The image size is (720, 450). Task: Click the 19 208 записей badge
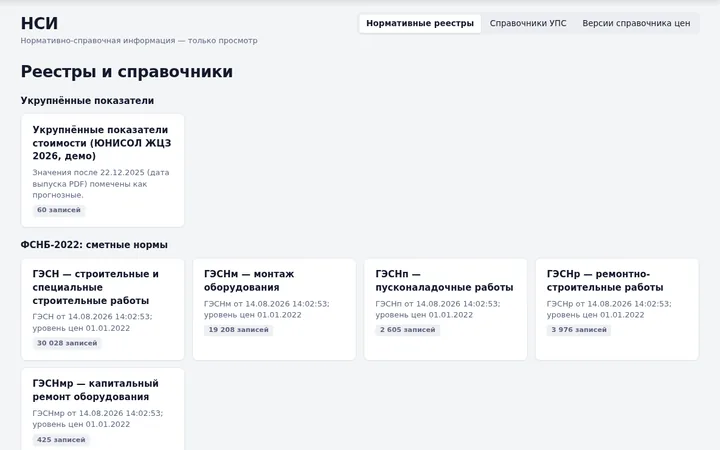(x=238, y=330)
